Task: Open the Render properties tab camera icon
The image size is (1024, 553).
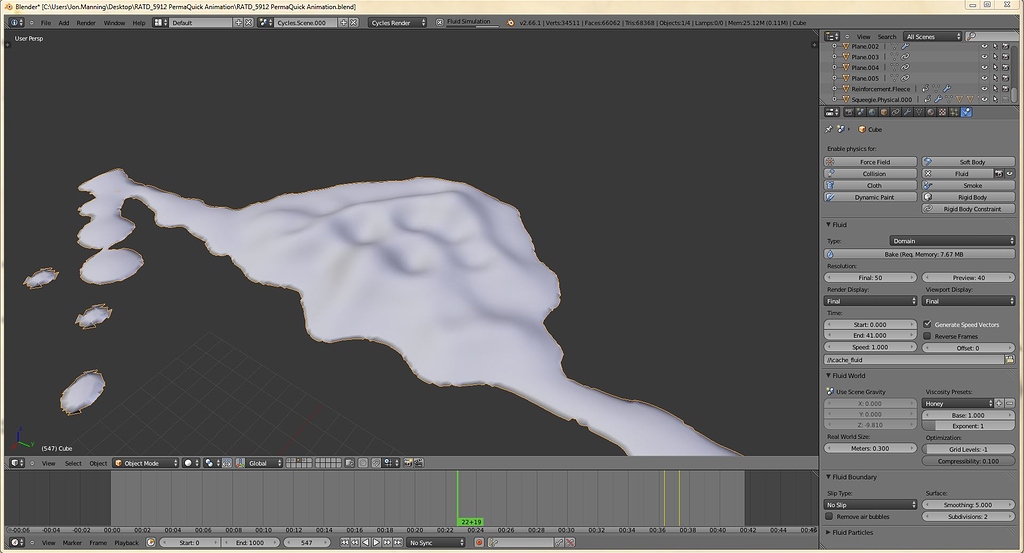Action: click(849, 112)
